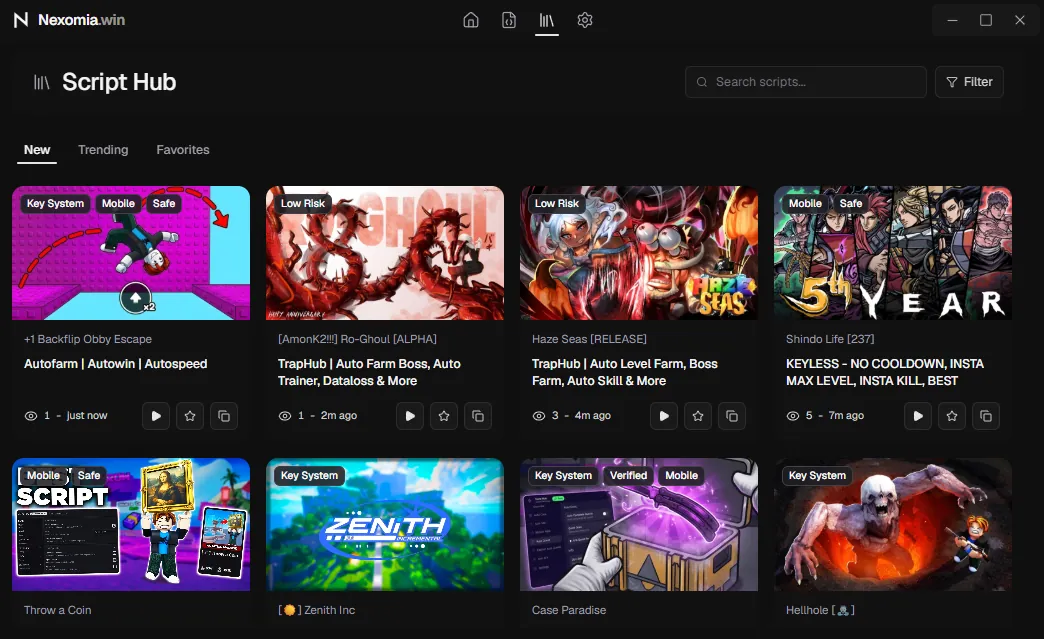The width and height of the screenshot is (1044, 639).
Task: Open the script editor file icon
Action: [509, 20]
